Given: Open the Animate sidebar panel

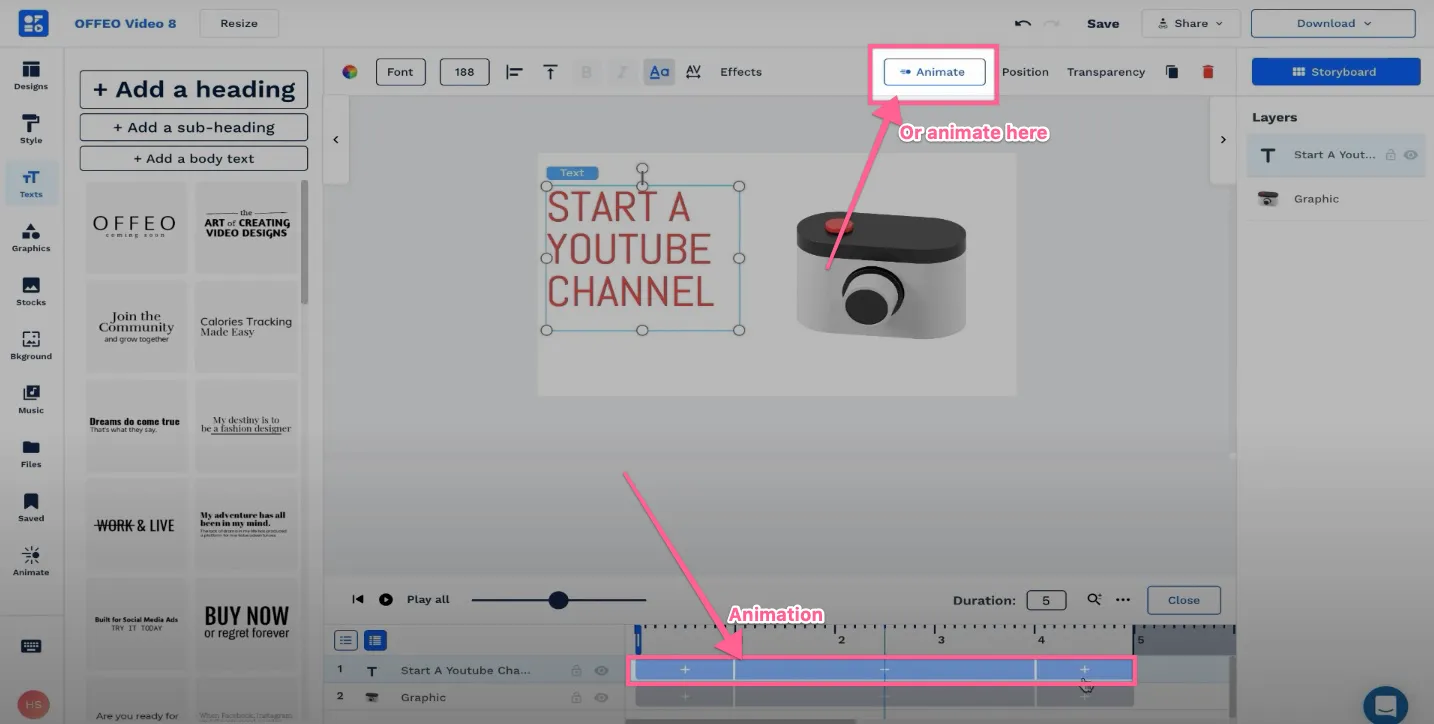Looking at the screenshot, I should tap(31, 561).
